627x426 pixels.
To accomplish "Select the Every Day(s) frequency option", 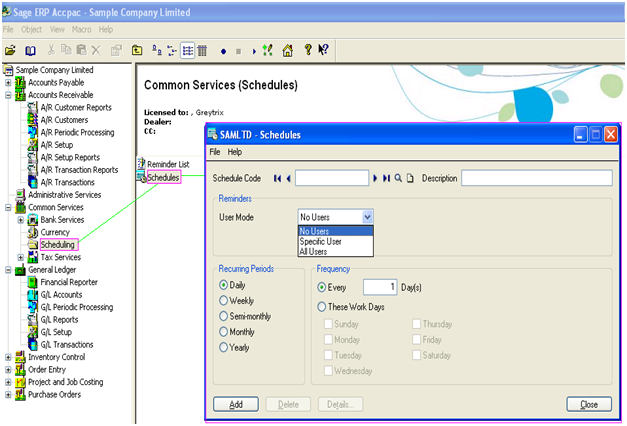I will pos(321,287).
